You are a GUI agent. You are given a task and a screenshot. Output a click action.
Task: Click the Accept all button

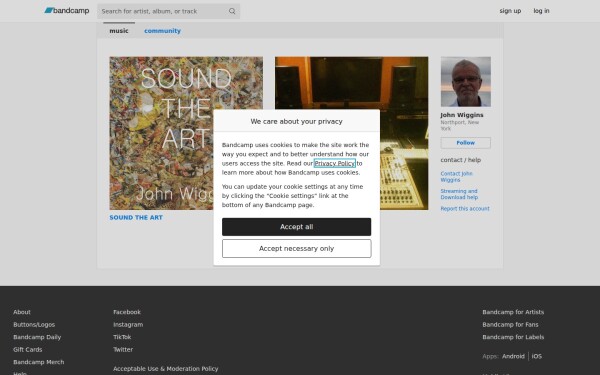pos(296,227)
